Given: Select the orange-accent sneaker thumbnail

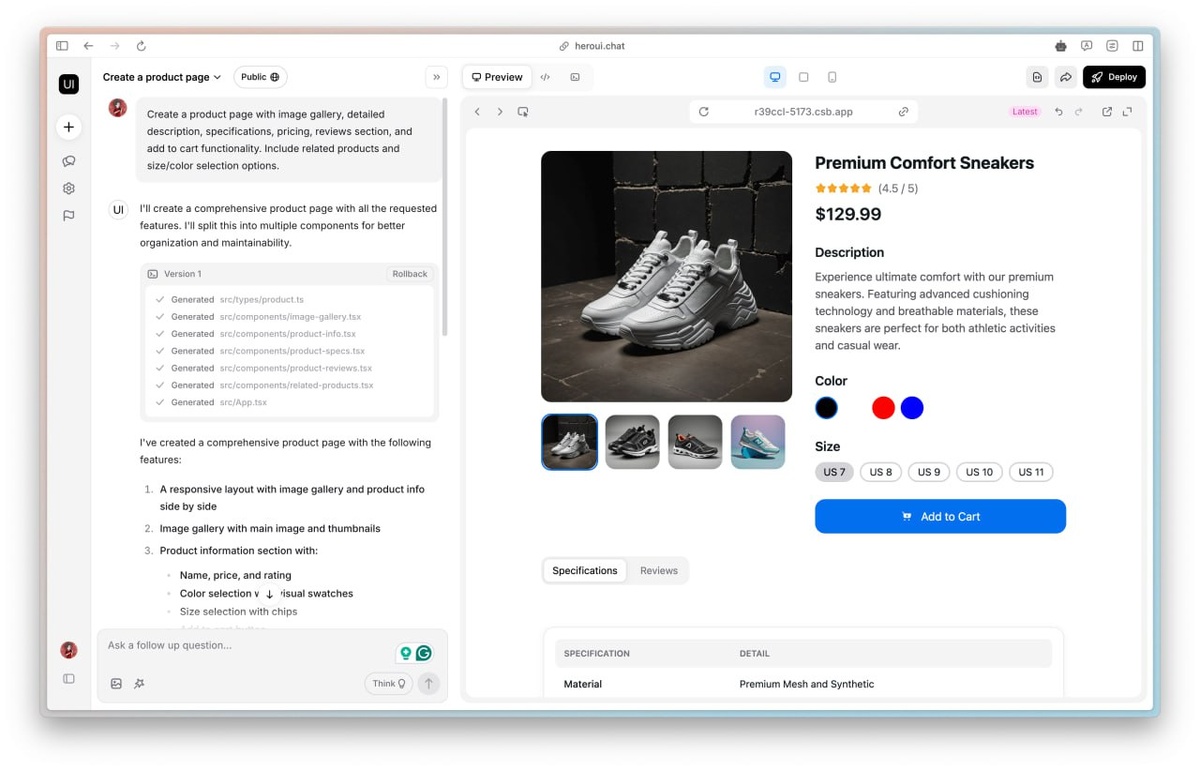Looking at the screenshot, I should pyautogui.click(x=695, y=442).
